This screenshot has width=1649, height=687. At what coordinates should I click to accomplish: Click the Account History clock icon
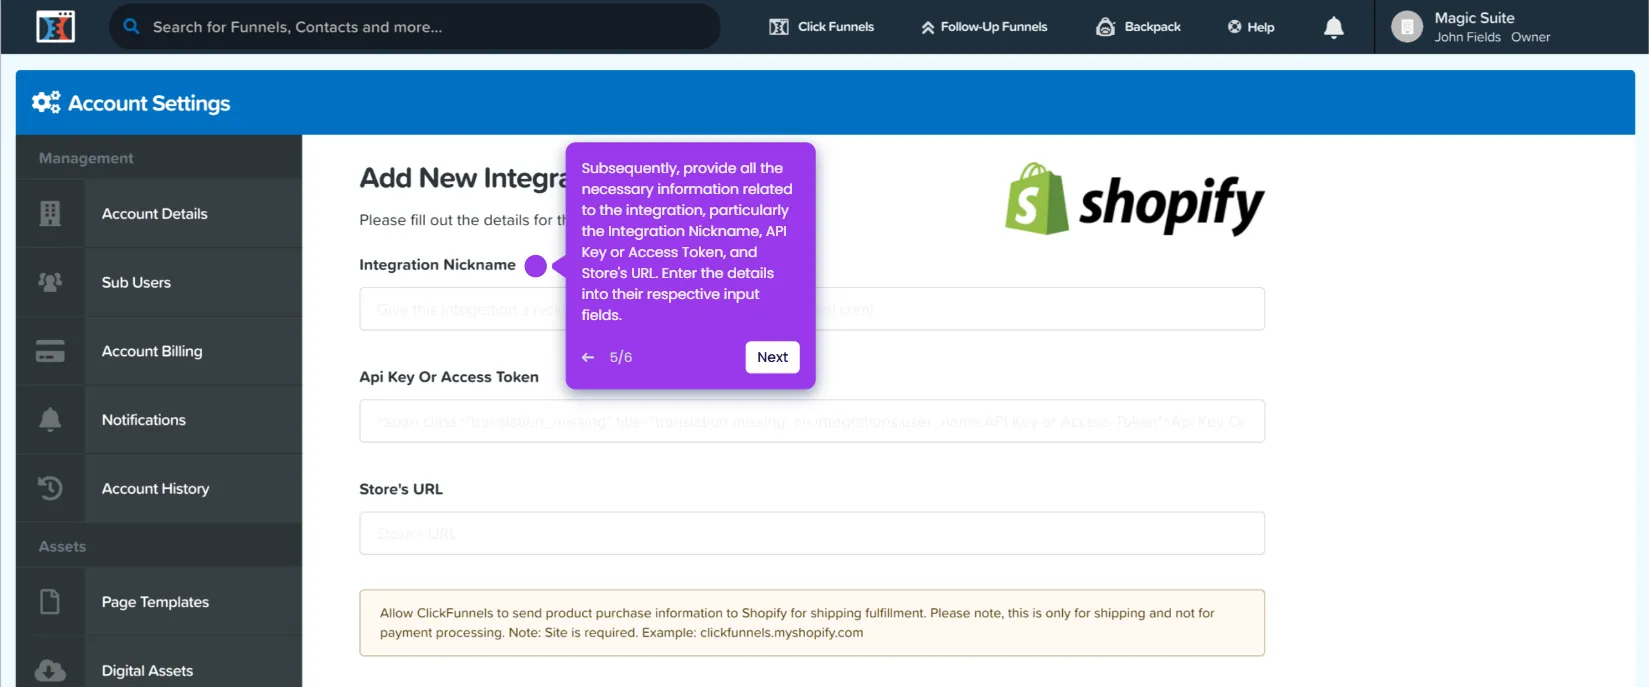[50, 488]
